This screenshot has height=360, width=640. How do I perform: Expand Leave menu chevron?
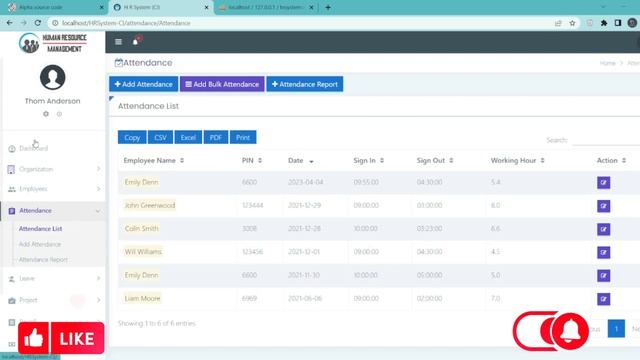[x=98, y=278]
